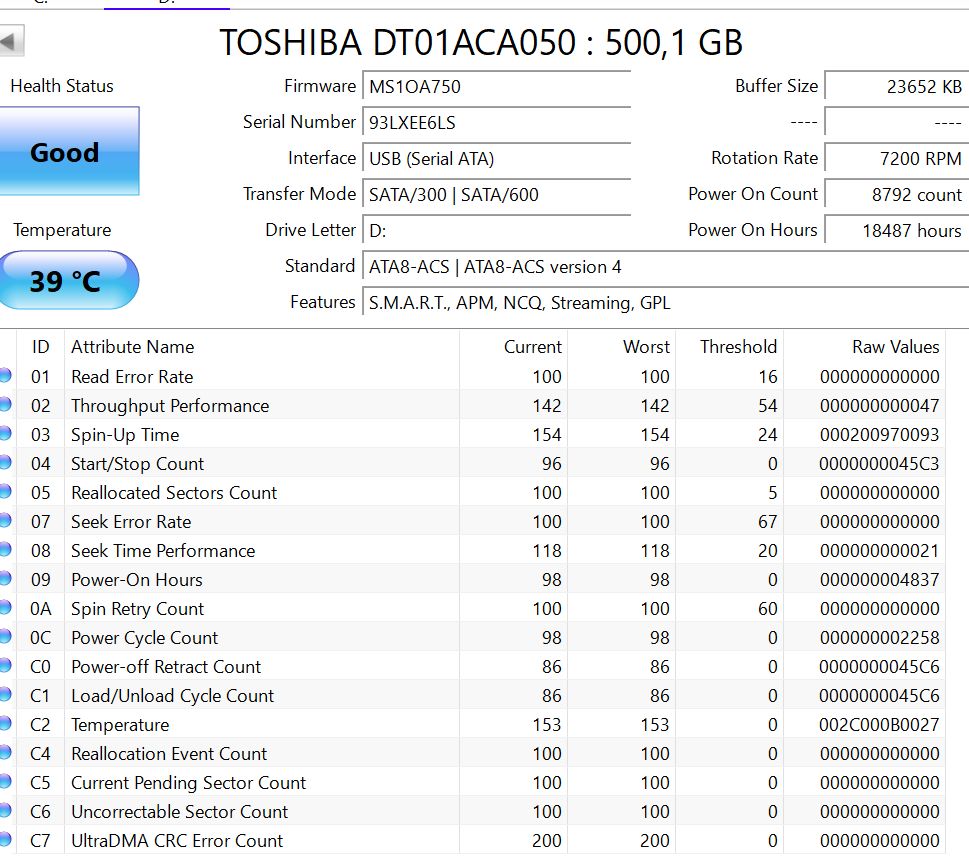The image size is (969, 863).
Task: Select the Load/Unload Cycle Count row
Action: tap(473, 695)
